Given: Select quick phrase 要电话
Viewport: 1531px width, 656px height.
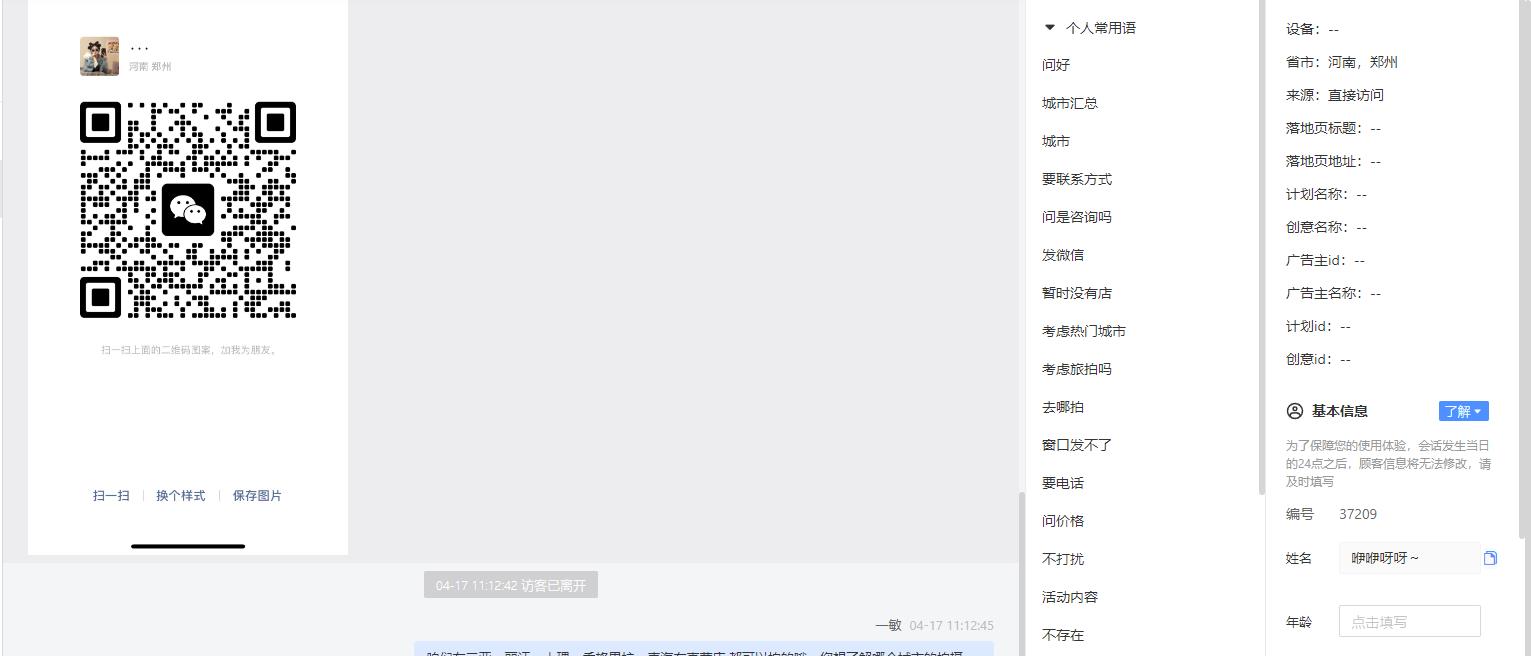Looking at the screenshot, I should pos(1063,483).
